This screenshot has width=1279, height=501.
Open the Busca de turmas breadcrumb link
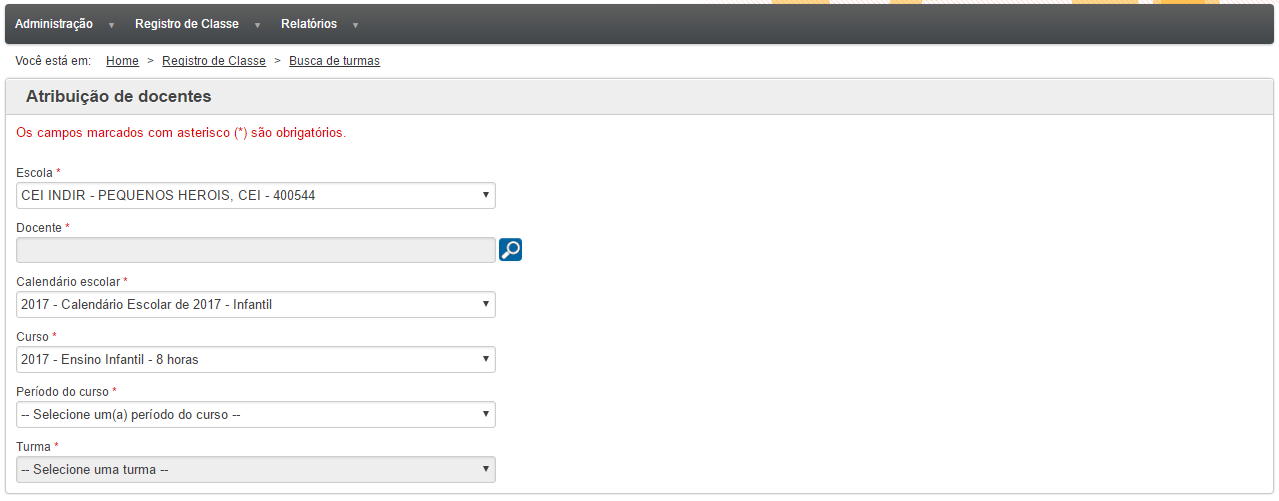[x=334, y=61]
